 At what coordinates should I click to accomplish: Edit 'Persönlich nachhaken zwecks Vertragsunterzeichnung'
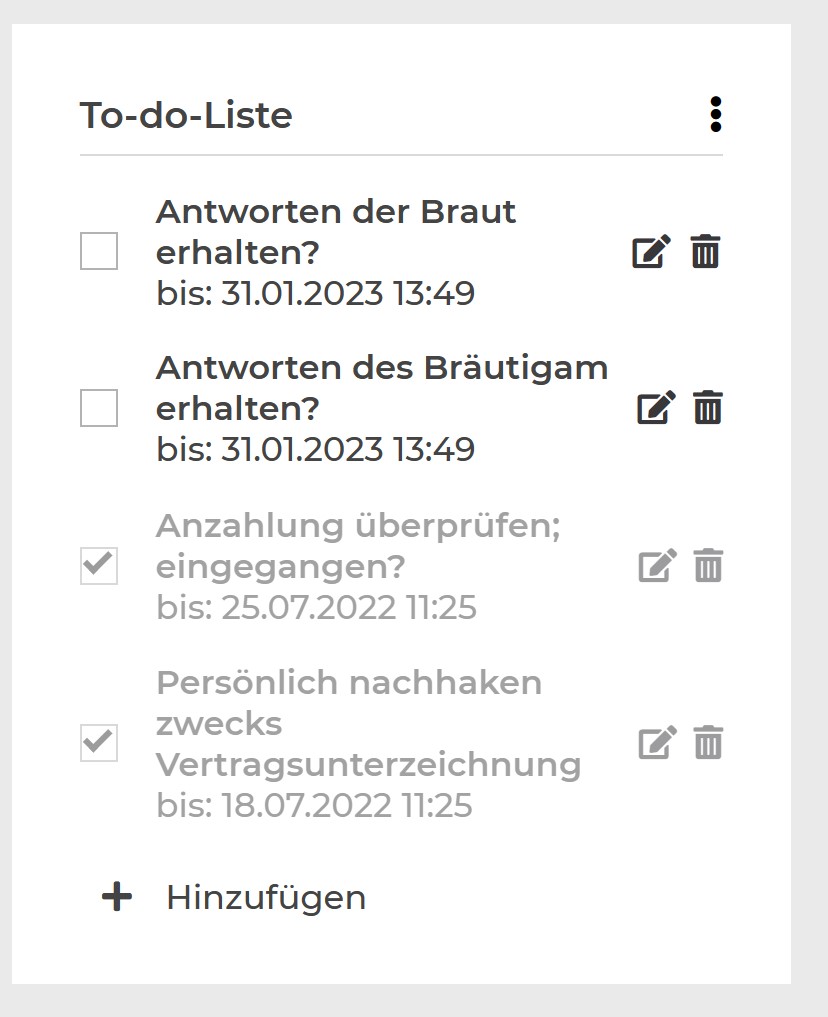655,743
